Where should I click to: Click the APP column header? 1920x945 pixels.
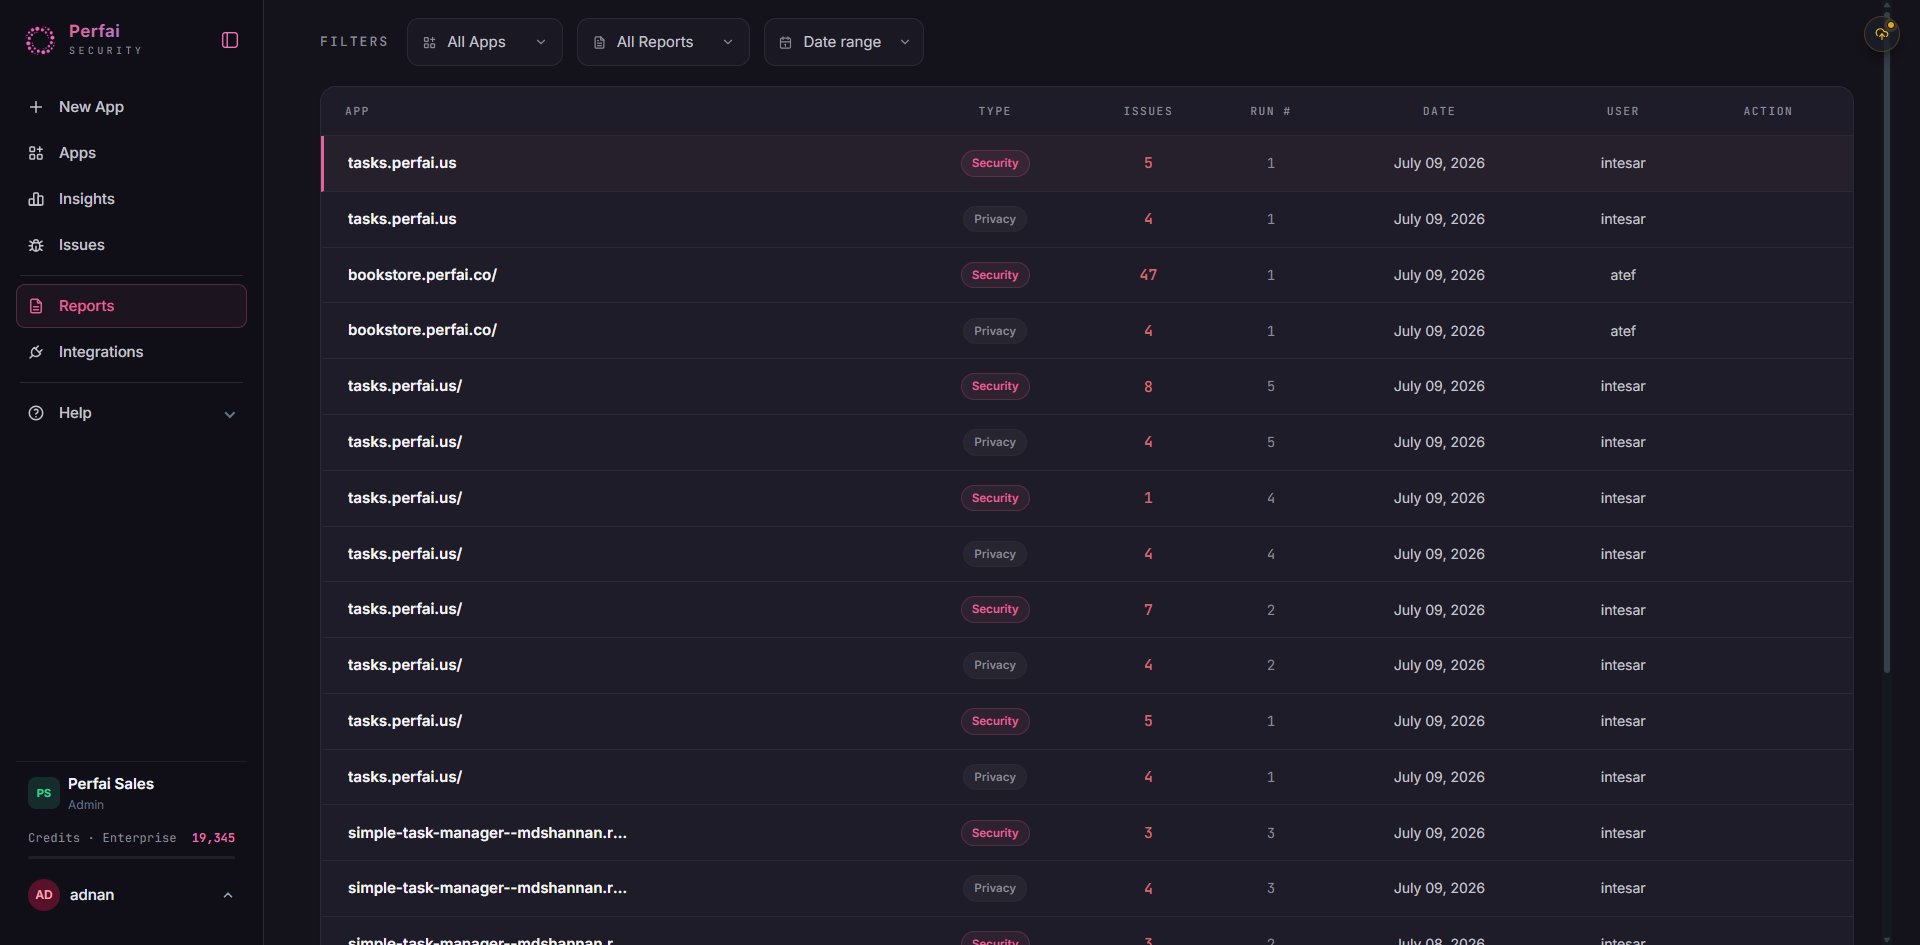pyautogui.click(x=357, y=111)
